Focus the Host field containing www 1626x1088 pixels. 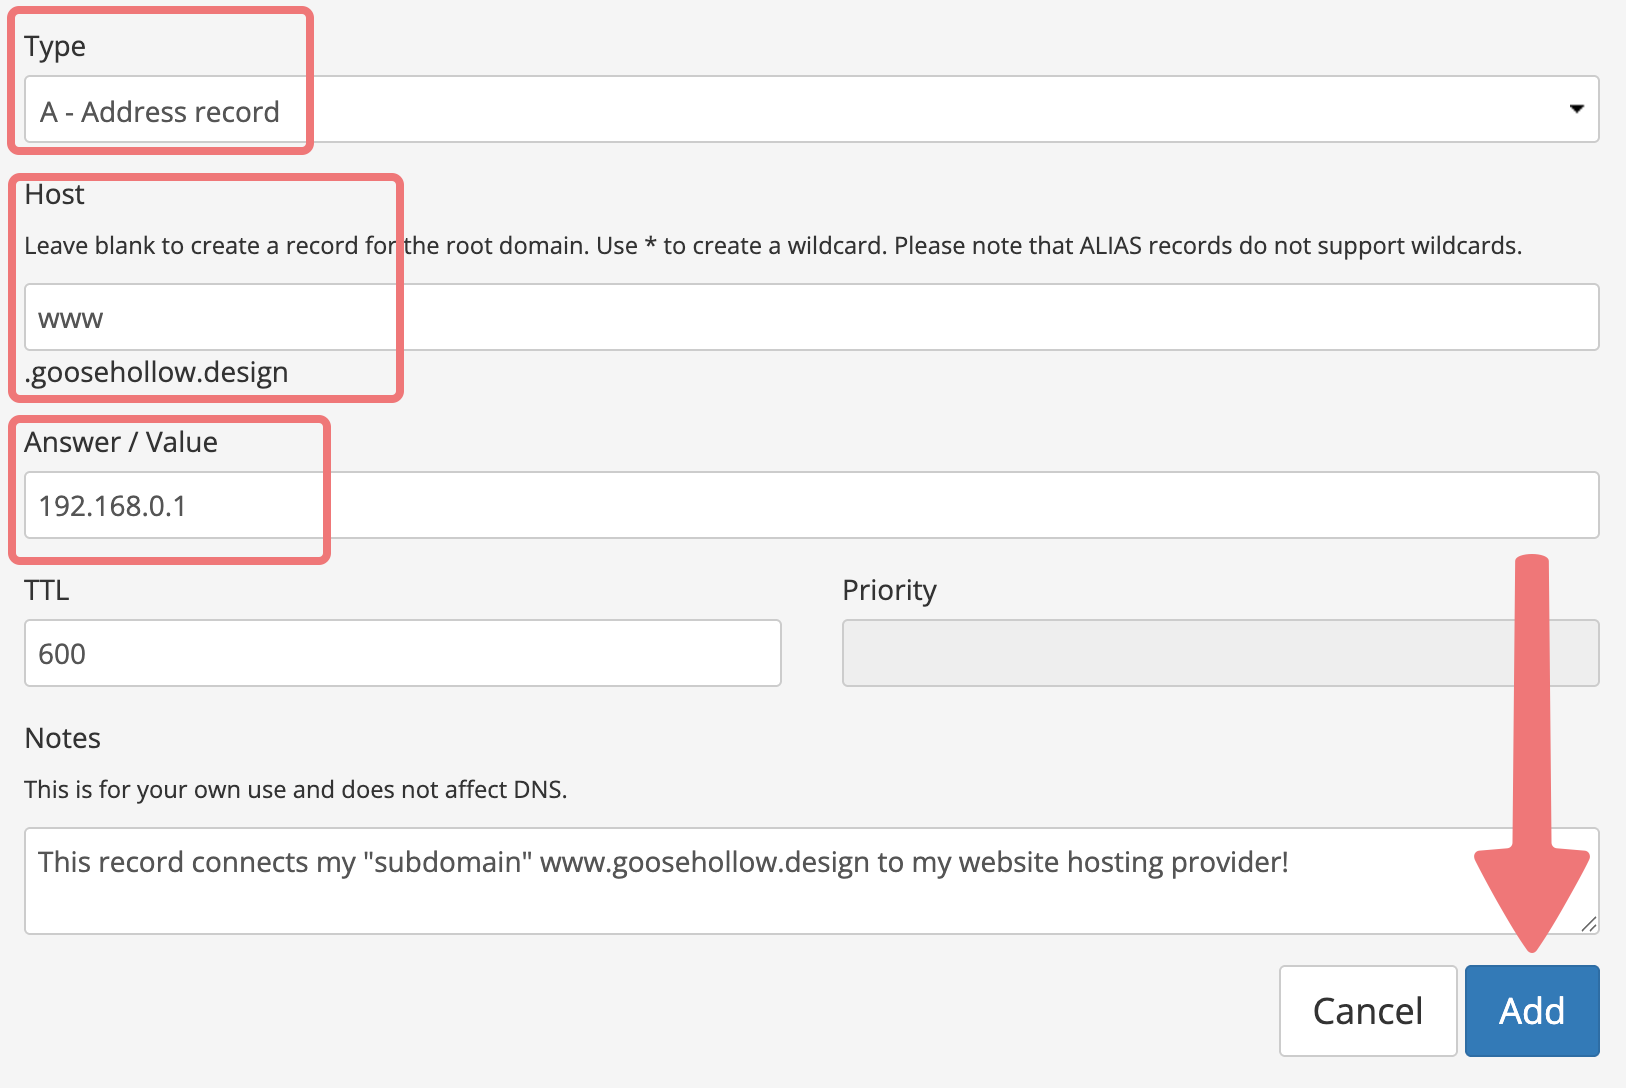click(x=811, y=317)
